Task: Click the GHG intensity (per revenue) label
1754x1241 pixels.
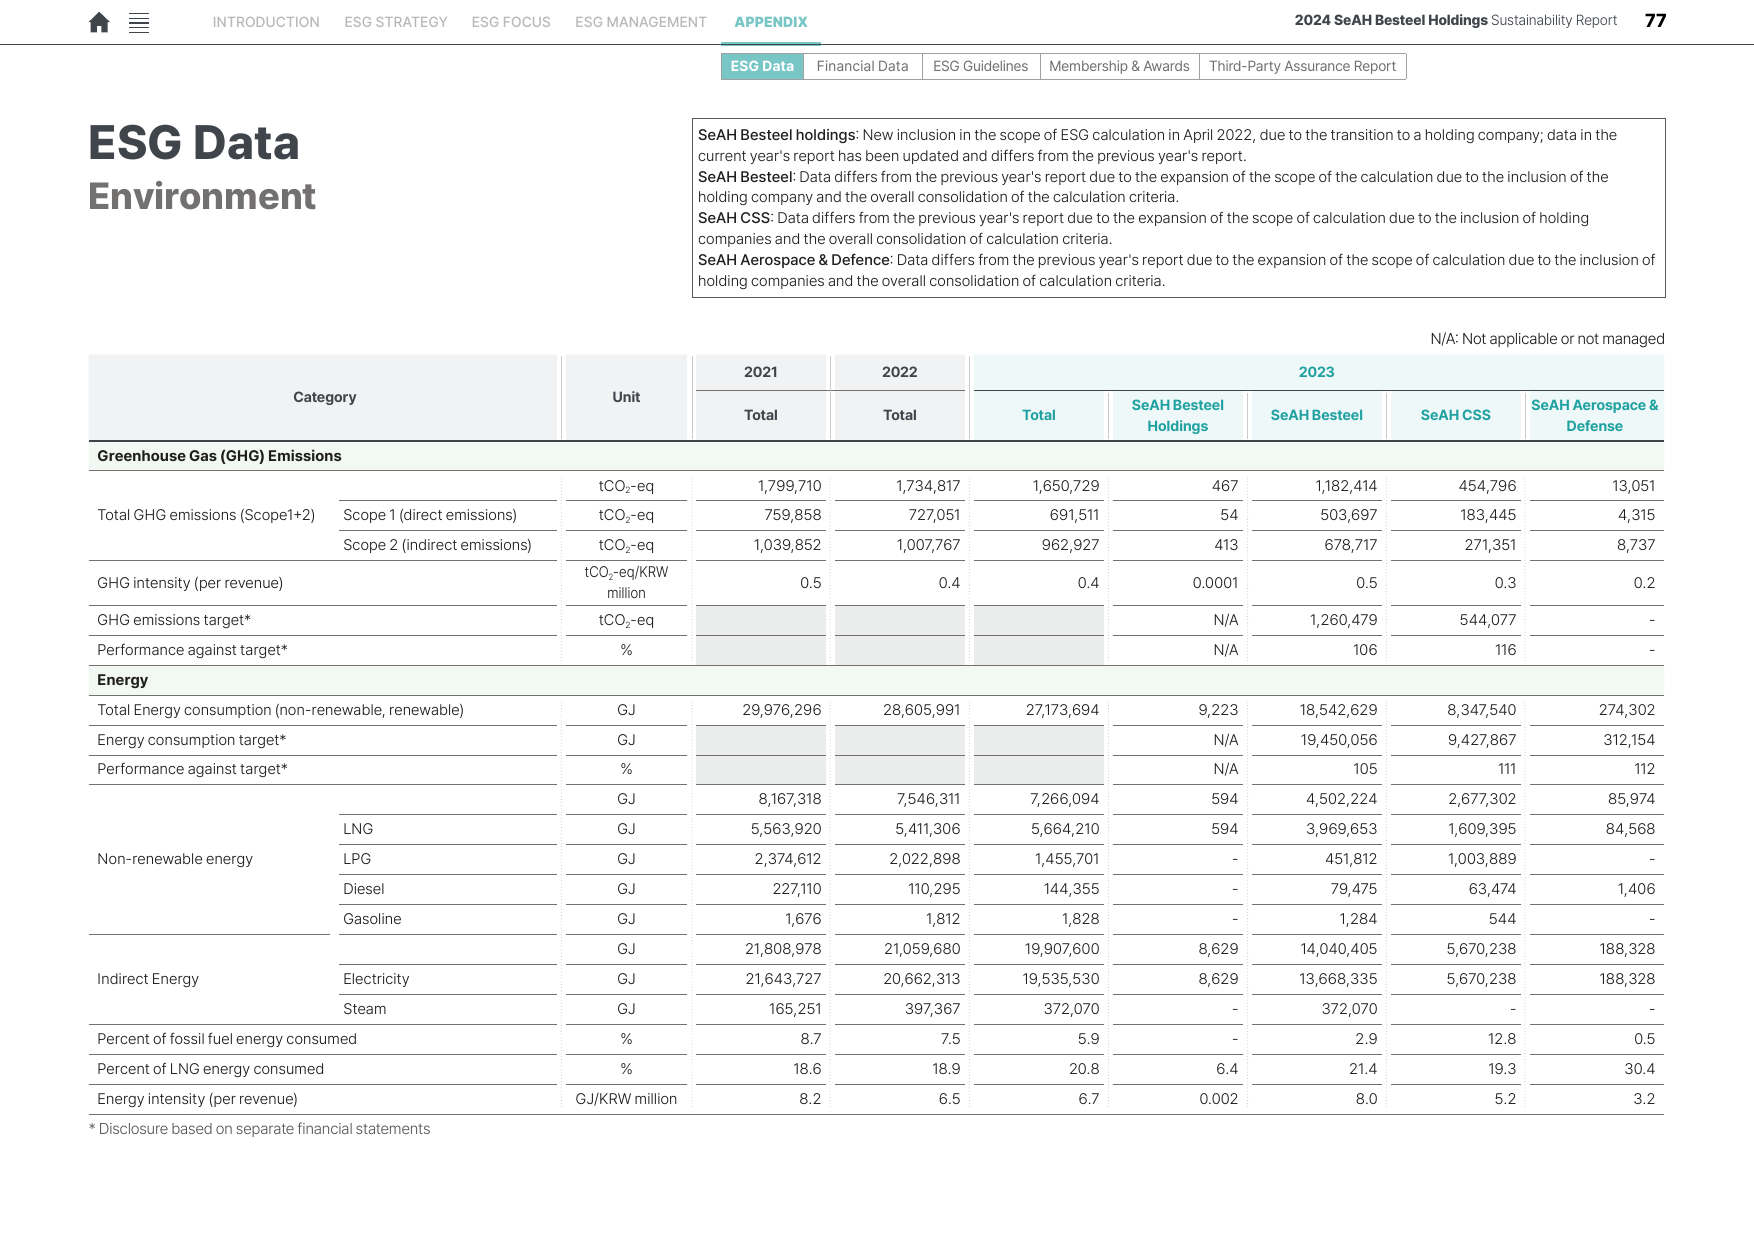Action: (x=190, y=583)
